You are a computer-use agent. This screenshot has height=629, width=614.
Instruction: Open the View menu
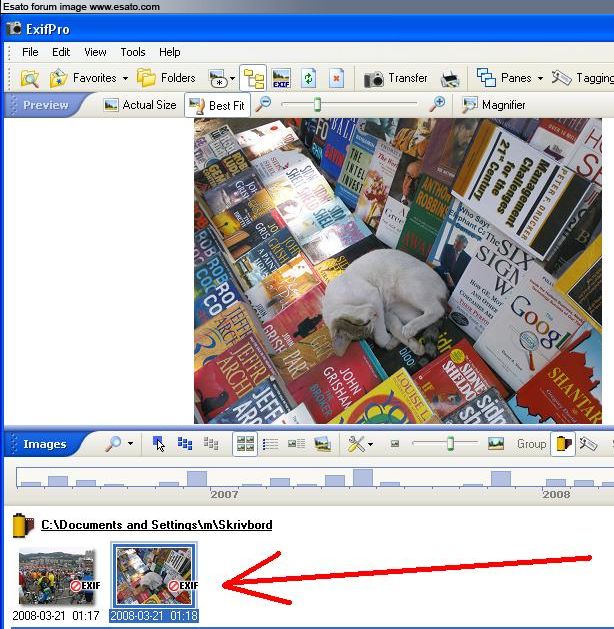pos(95,52)
